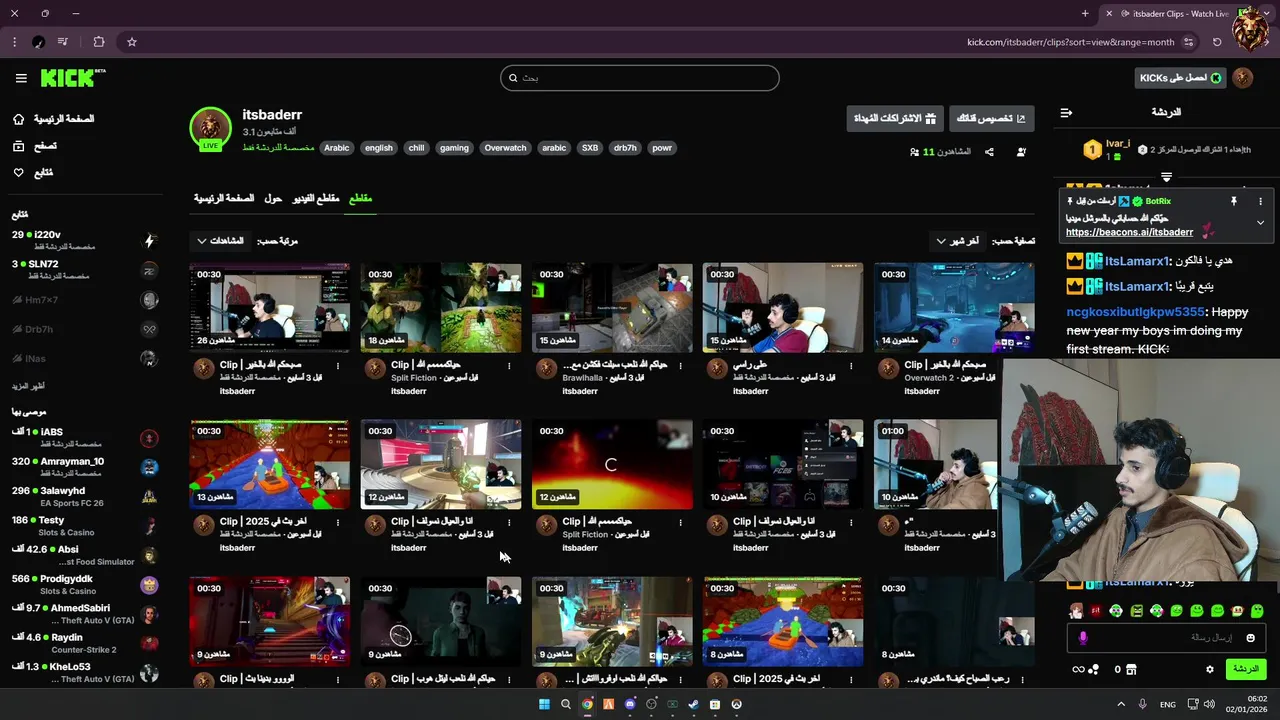Show more followed channels
Image resolution: width=1280 pixels, height=720 pixels.
pos(28,386)
